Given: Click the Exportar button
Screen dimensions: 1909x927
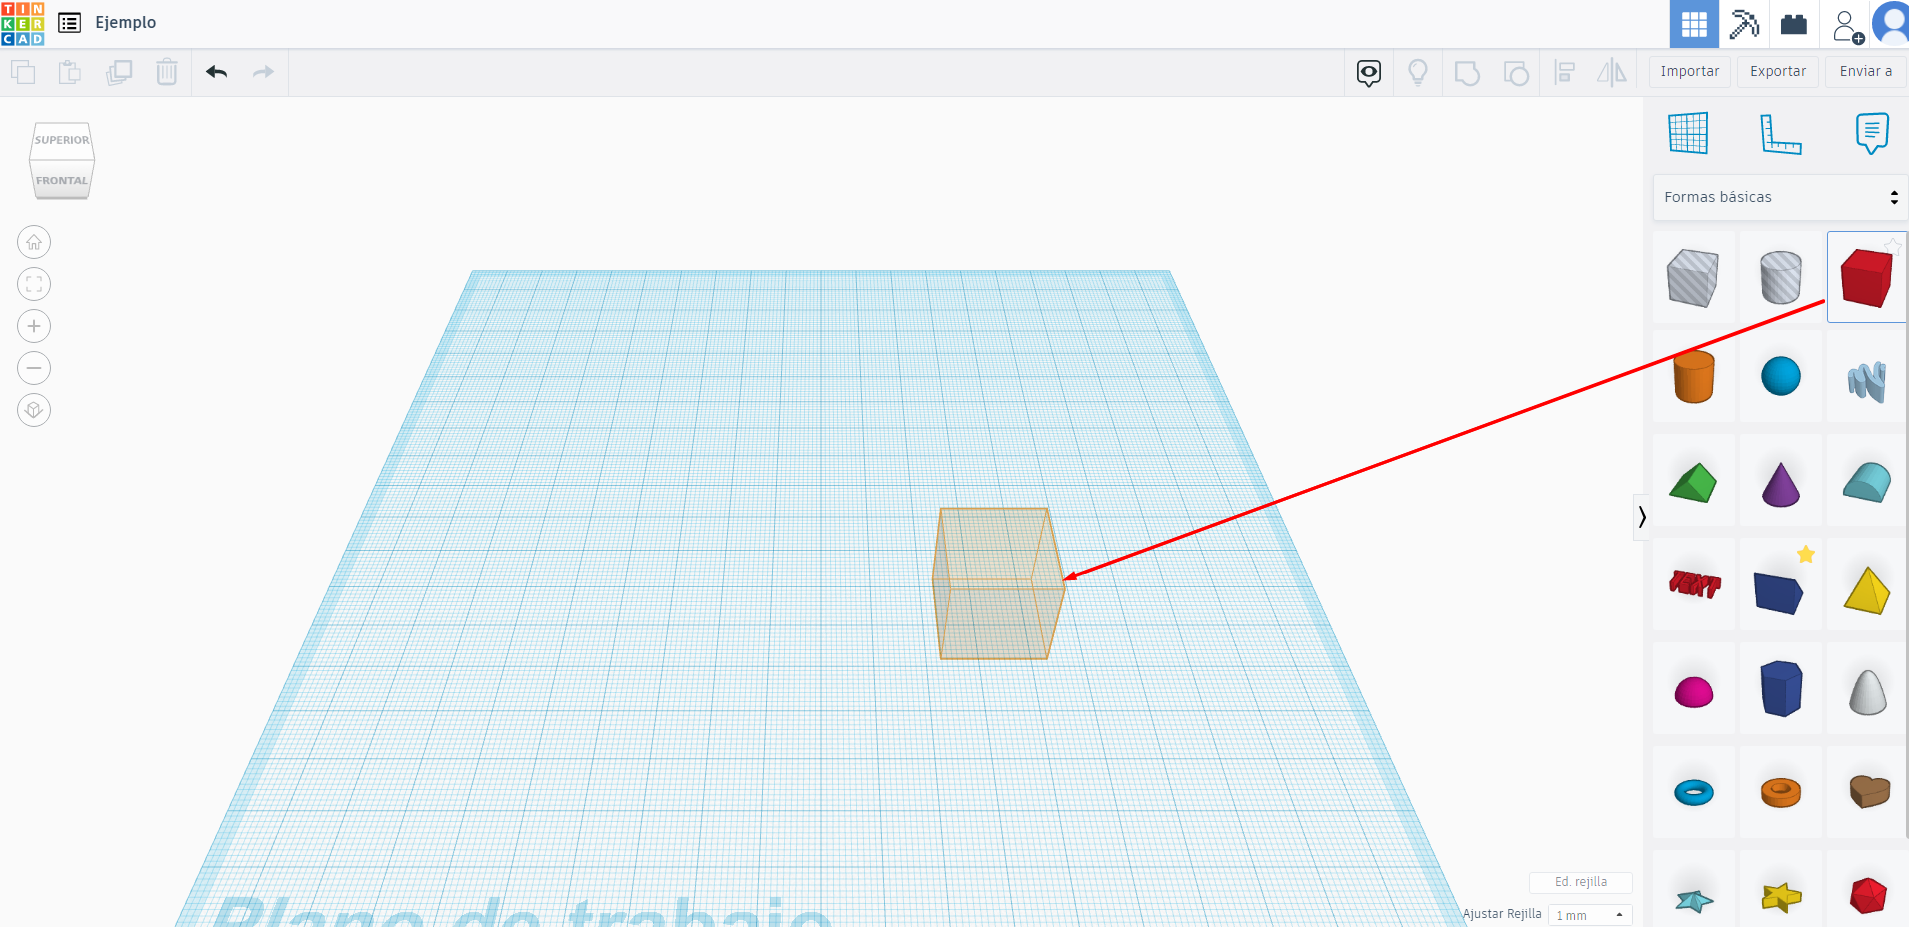Looking at the screenshot, I should pyautogui.click(x=1778, y=72).
